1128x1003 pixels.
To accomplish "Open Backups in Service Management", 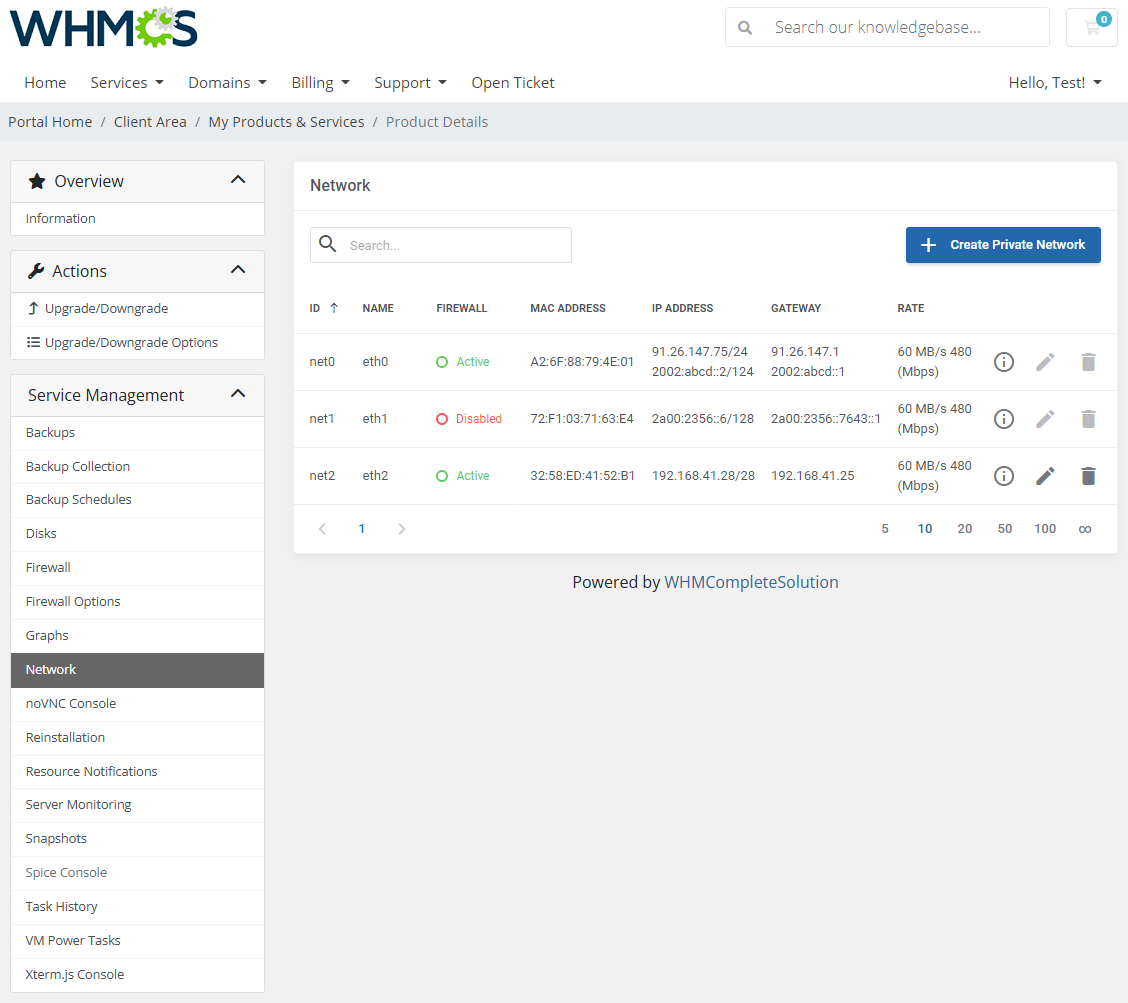I will coord(137,432).
